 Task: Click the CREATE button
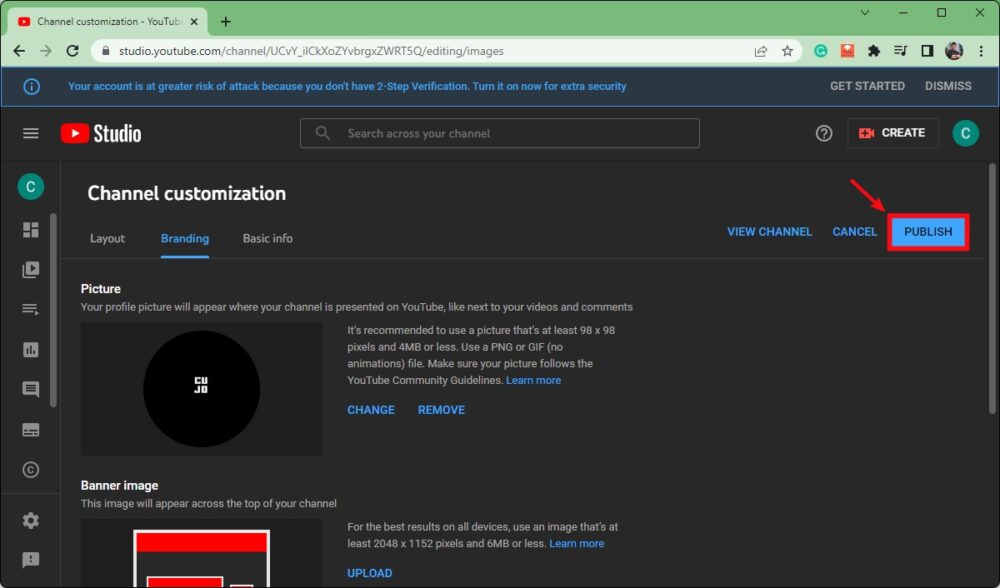(892, 133)
